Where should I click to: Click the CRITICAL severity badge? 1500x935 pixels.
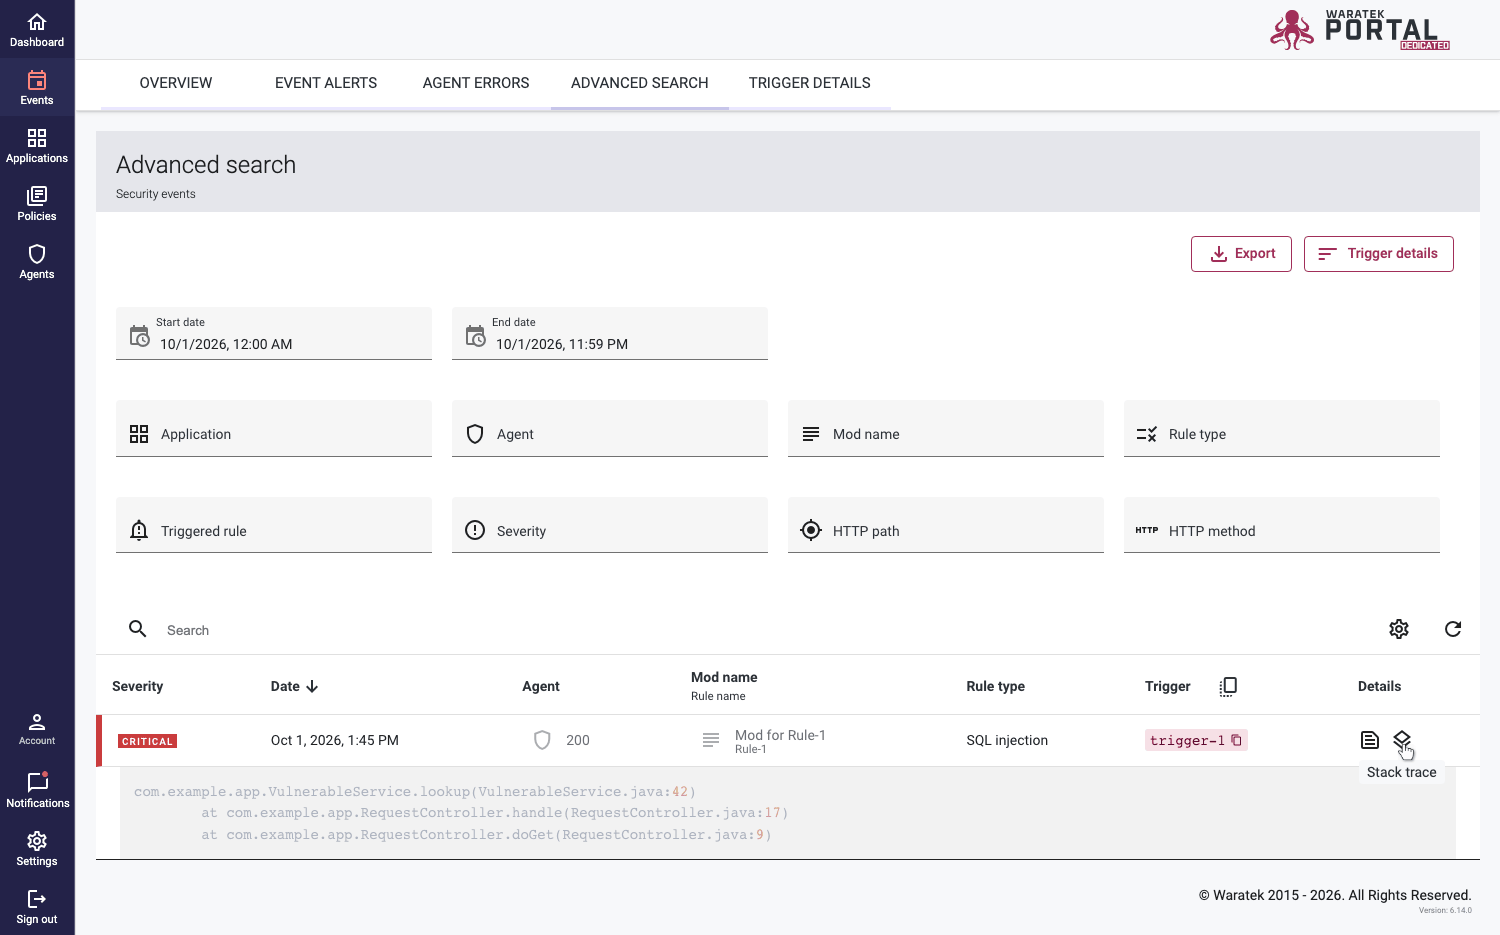pos(147,741)
